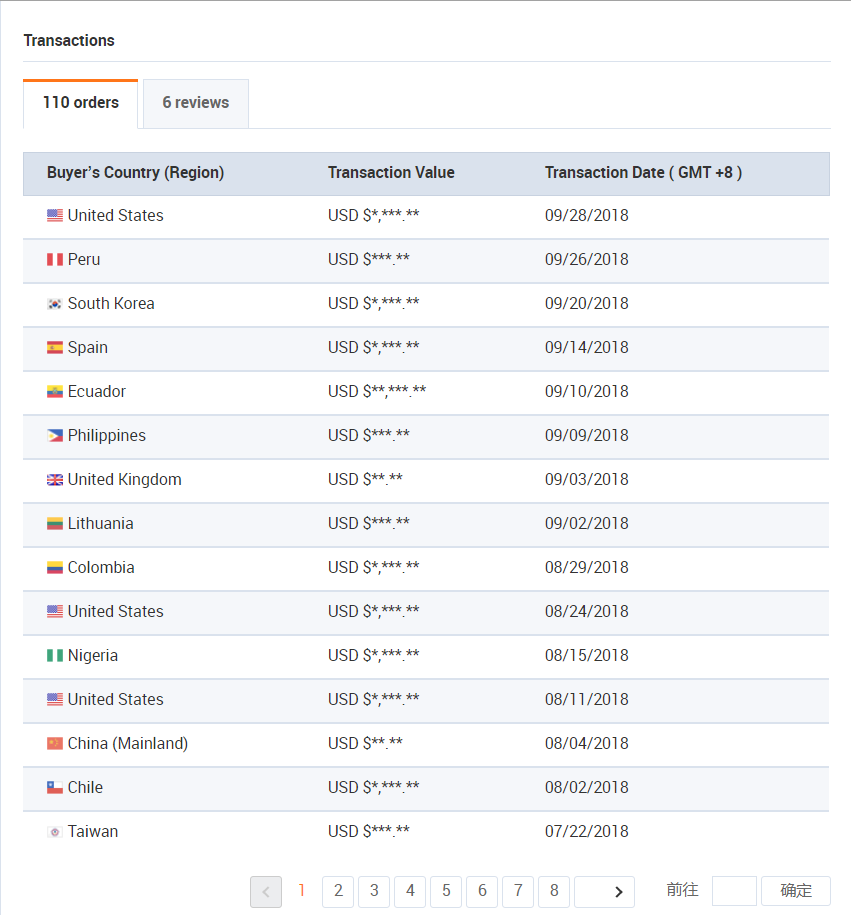Click the Spain flag icon

point(55,348)
